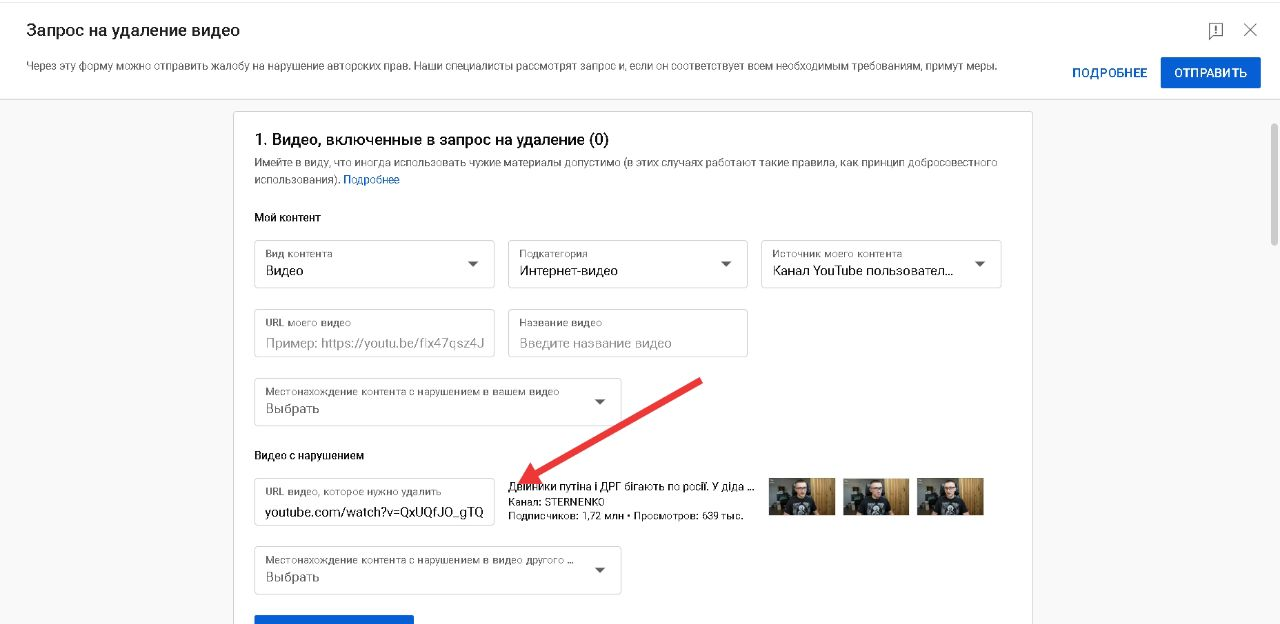Click the Название видео input field
This screenshot has height=624, width=1280.
(x=627, y=333)
